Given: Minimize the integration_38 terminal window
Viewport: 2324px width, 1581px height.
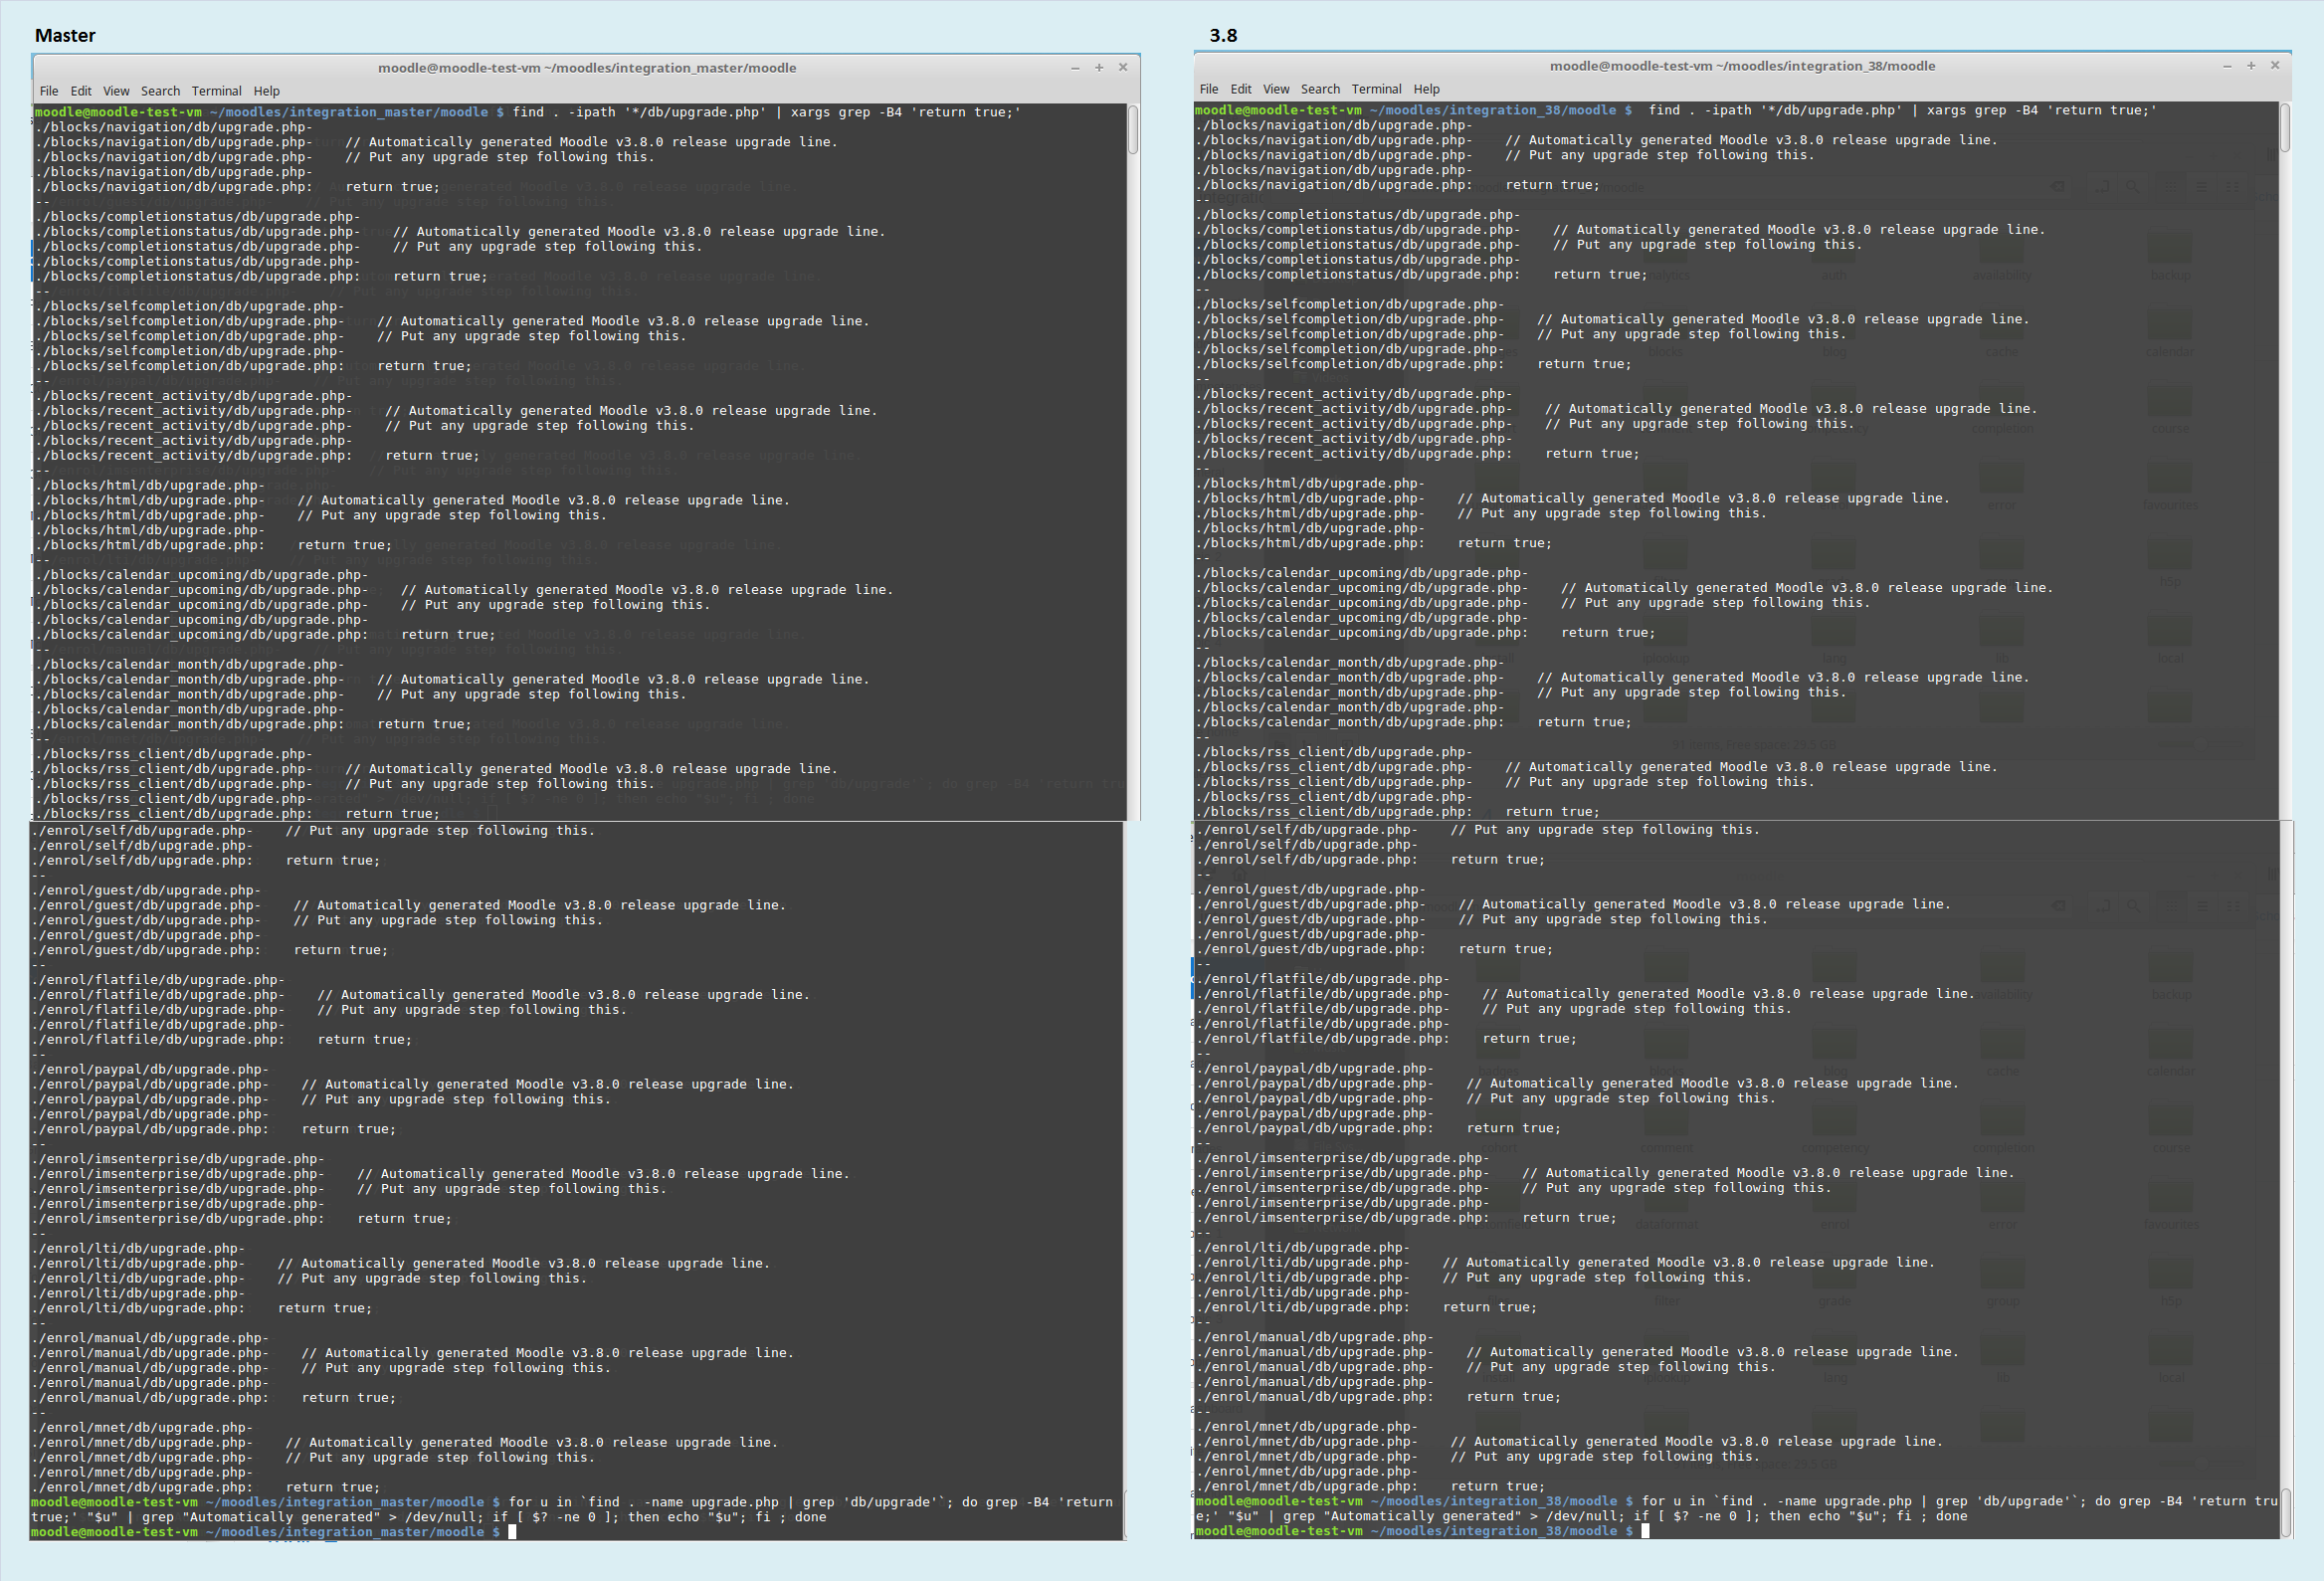Looking at the screenshot, I should coord(2227,66).
